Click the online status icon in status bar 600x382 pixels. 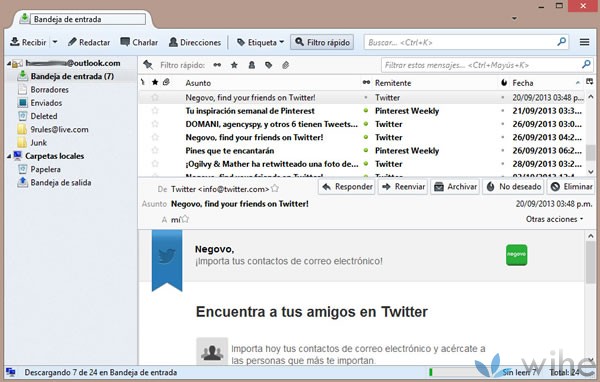(11, 372)
